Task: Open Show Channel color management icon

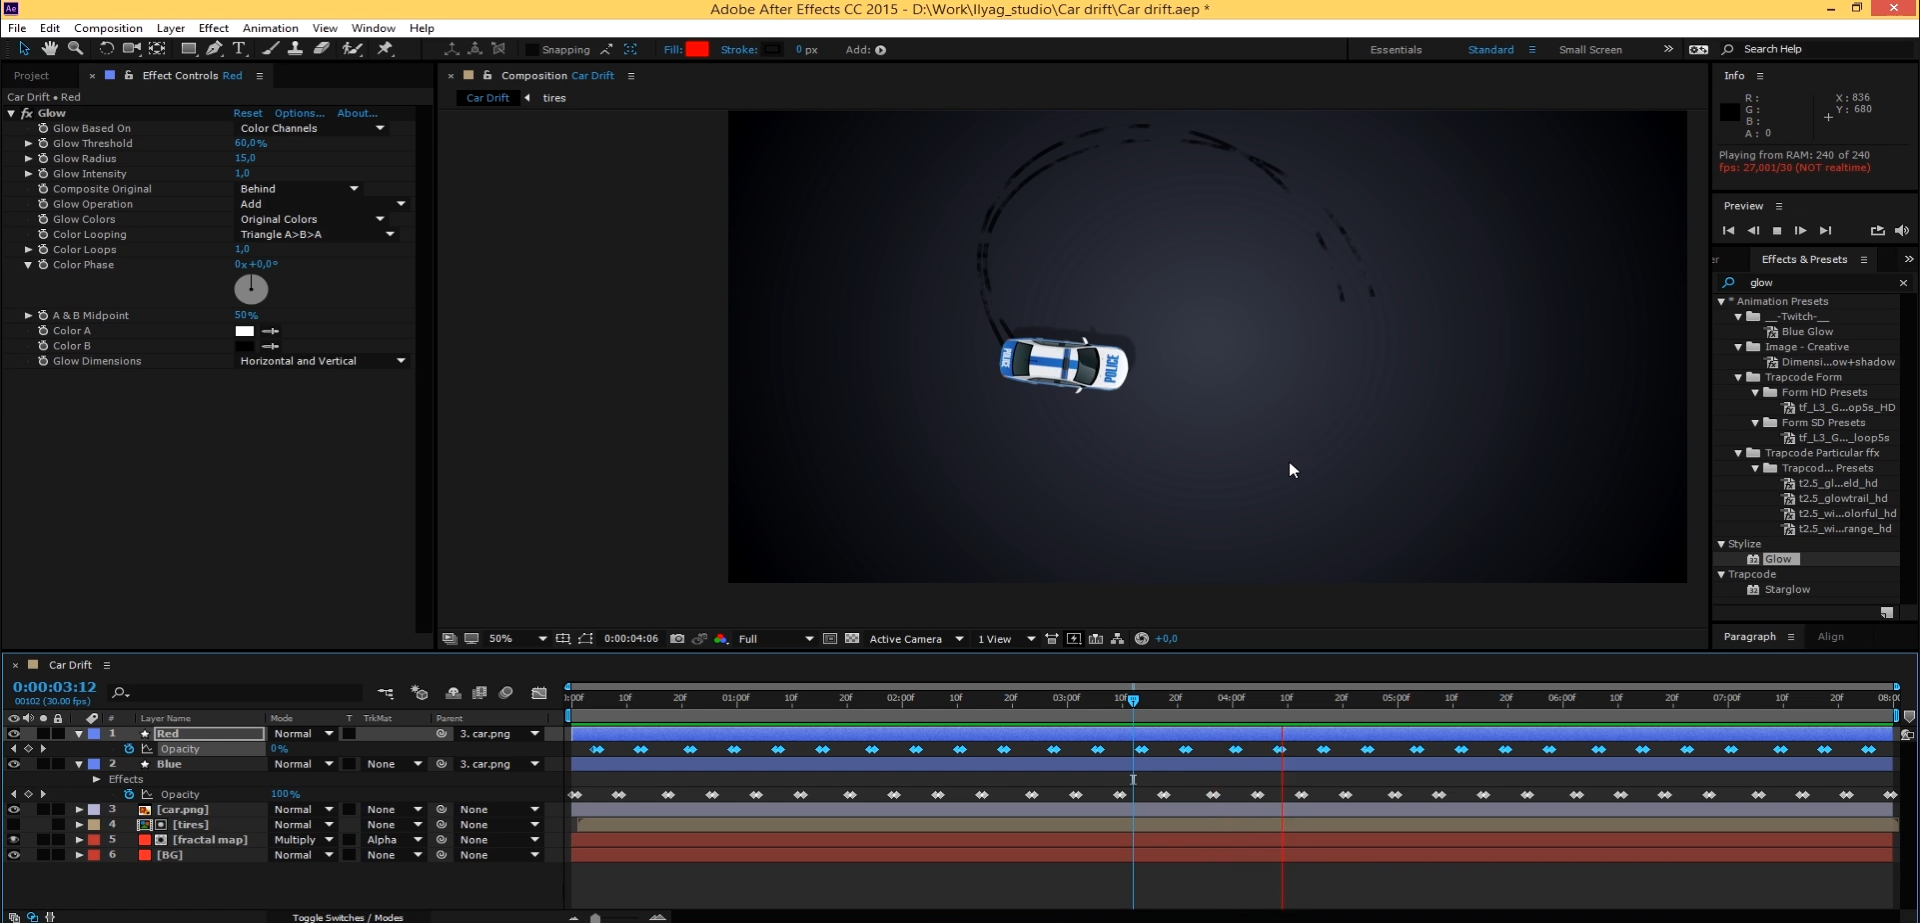Action: click(x=721, y=638)
